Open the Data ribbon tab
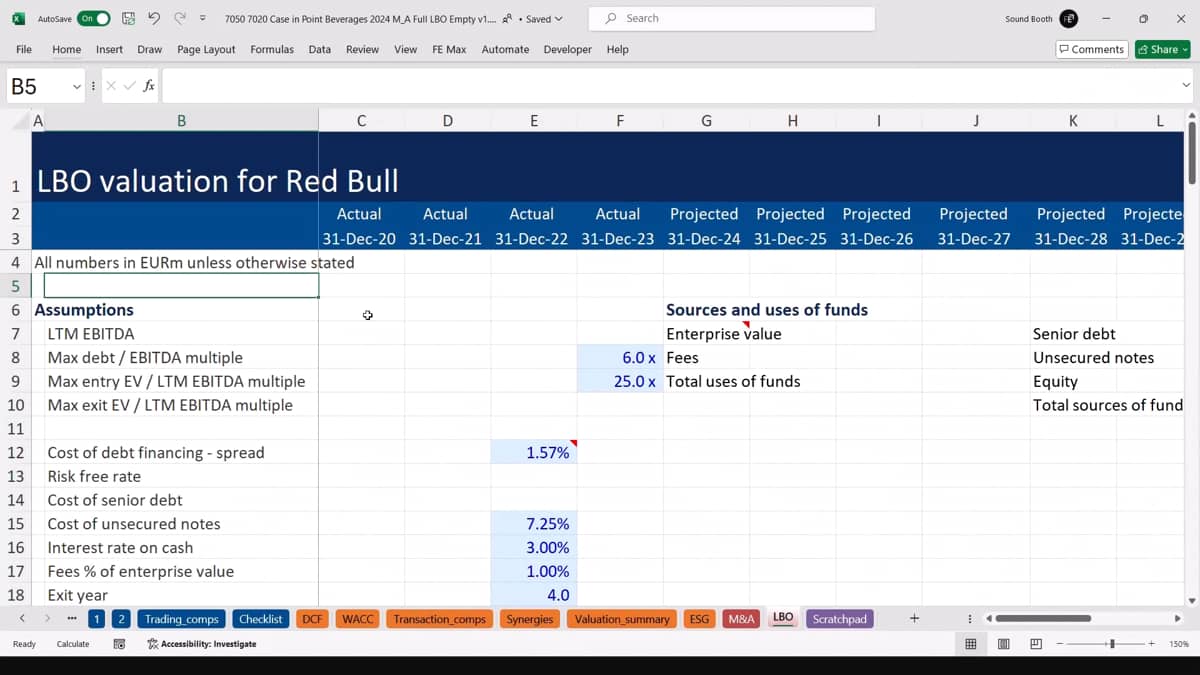1200x675 pixels. [320, 49]
